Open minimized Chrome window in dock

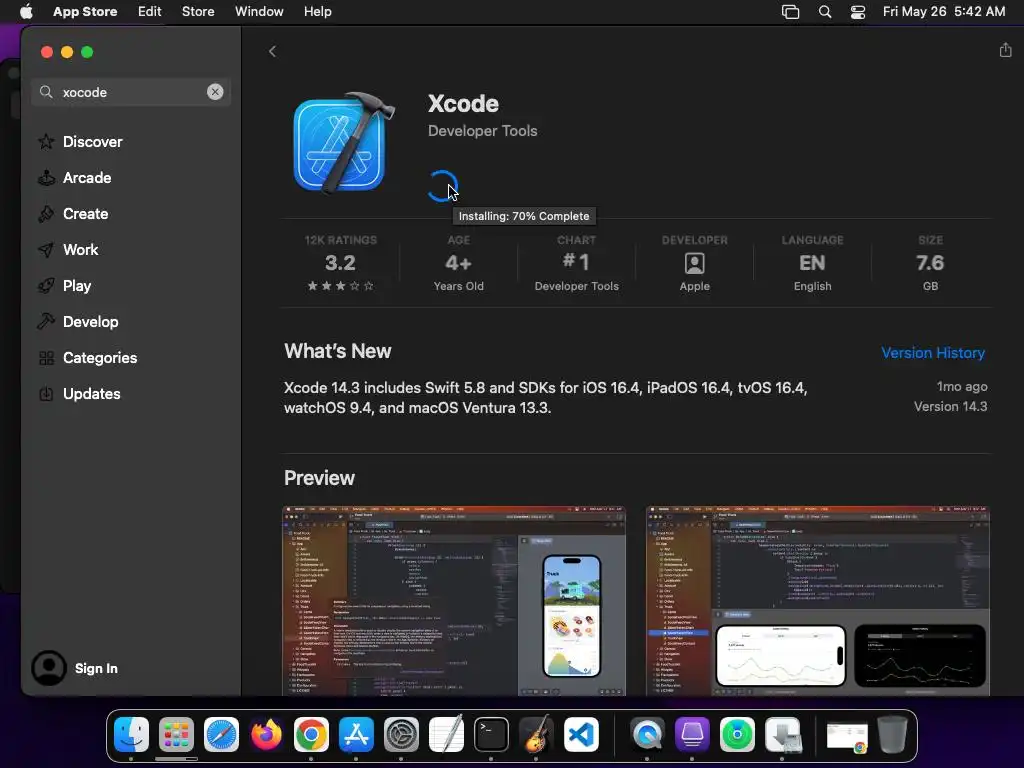click(x=847, y=737)
